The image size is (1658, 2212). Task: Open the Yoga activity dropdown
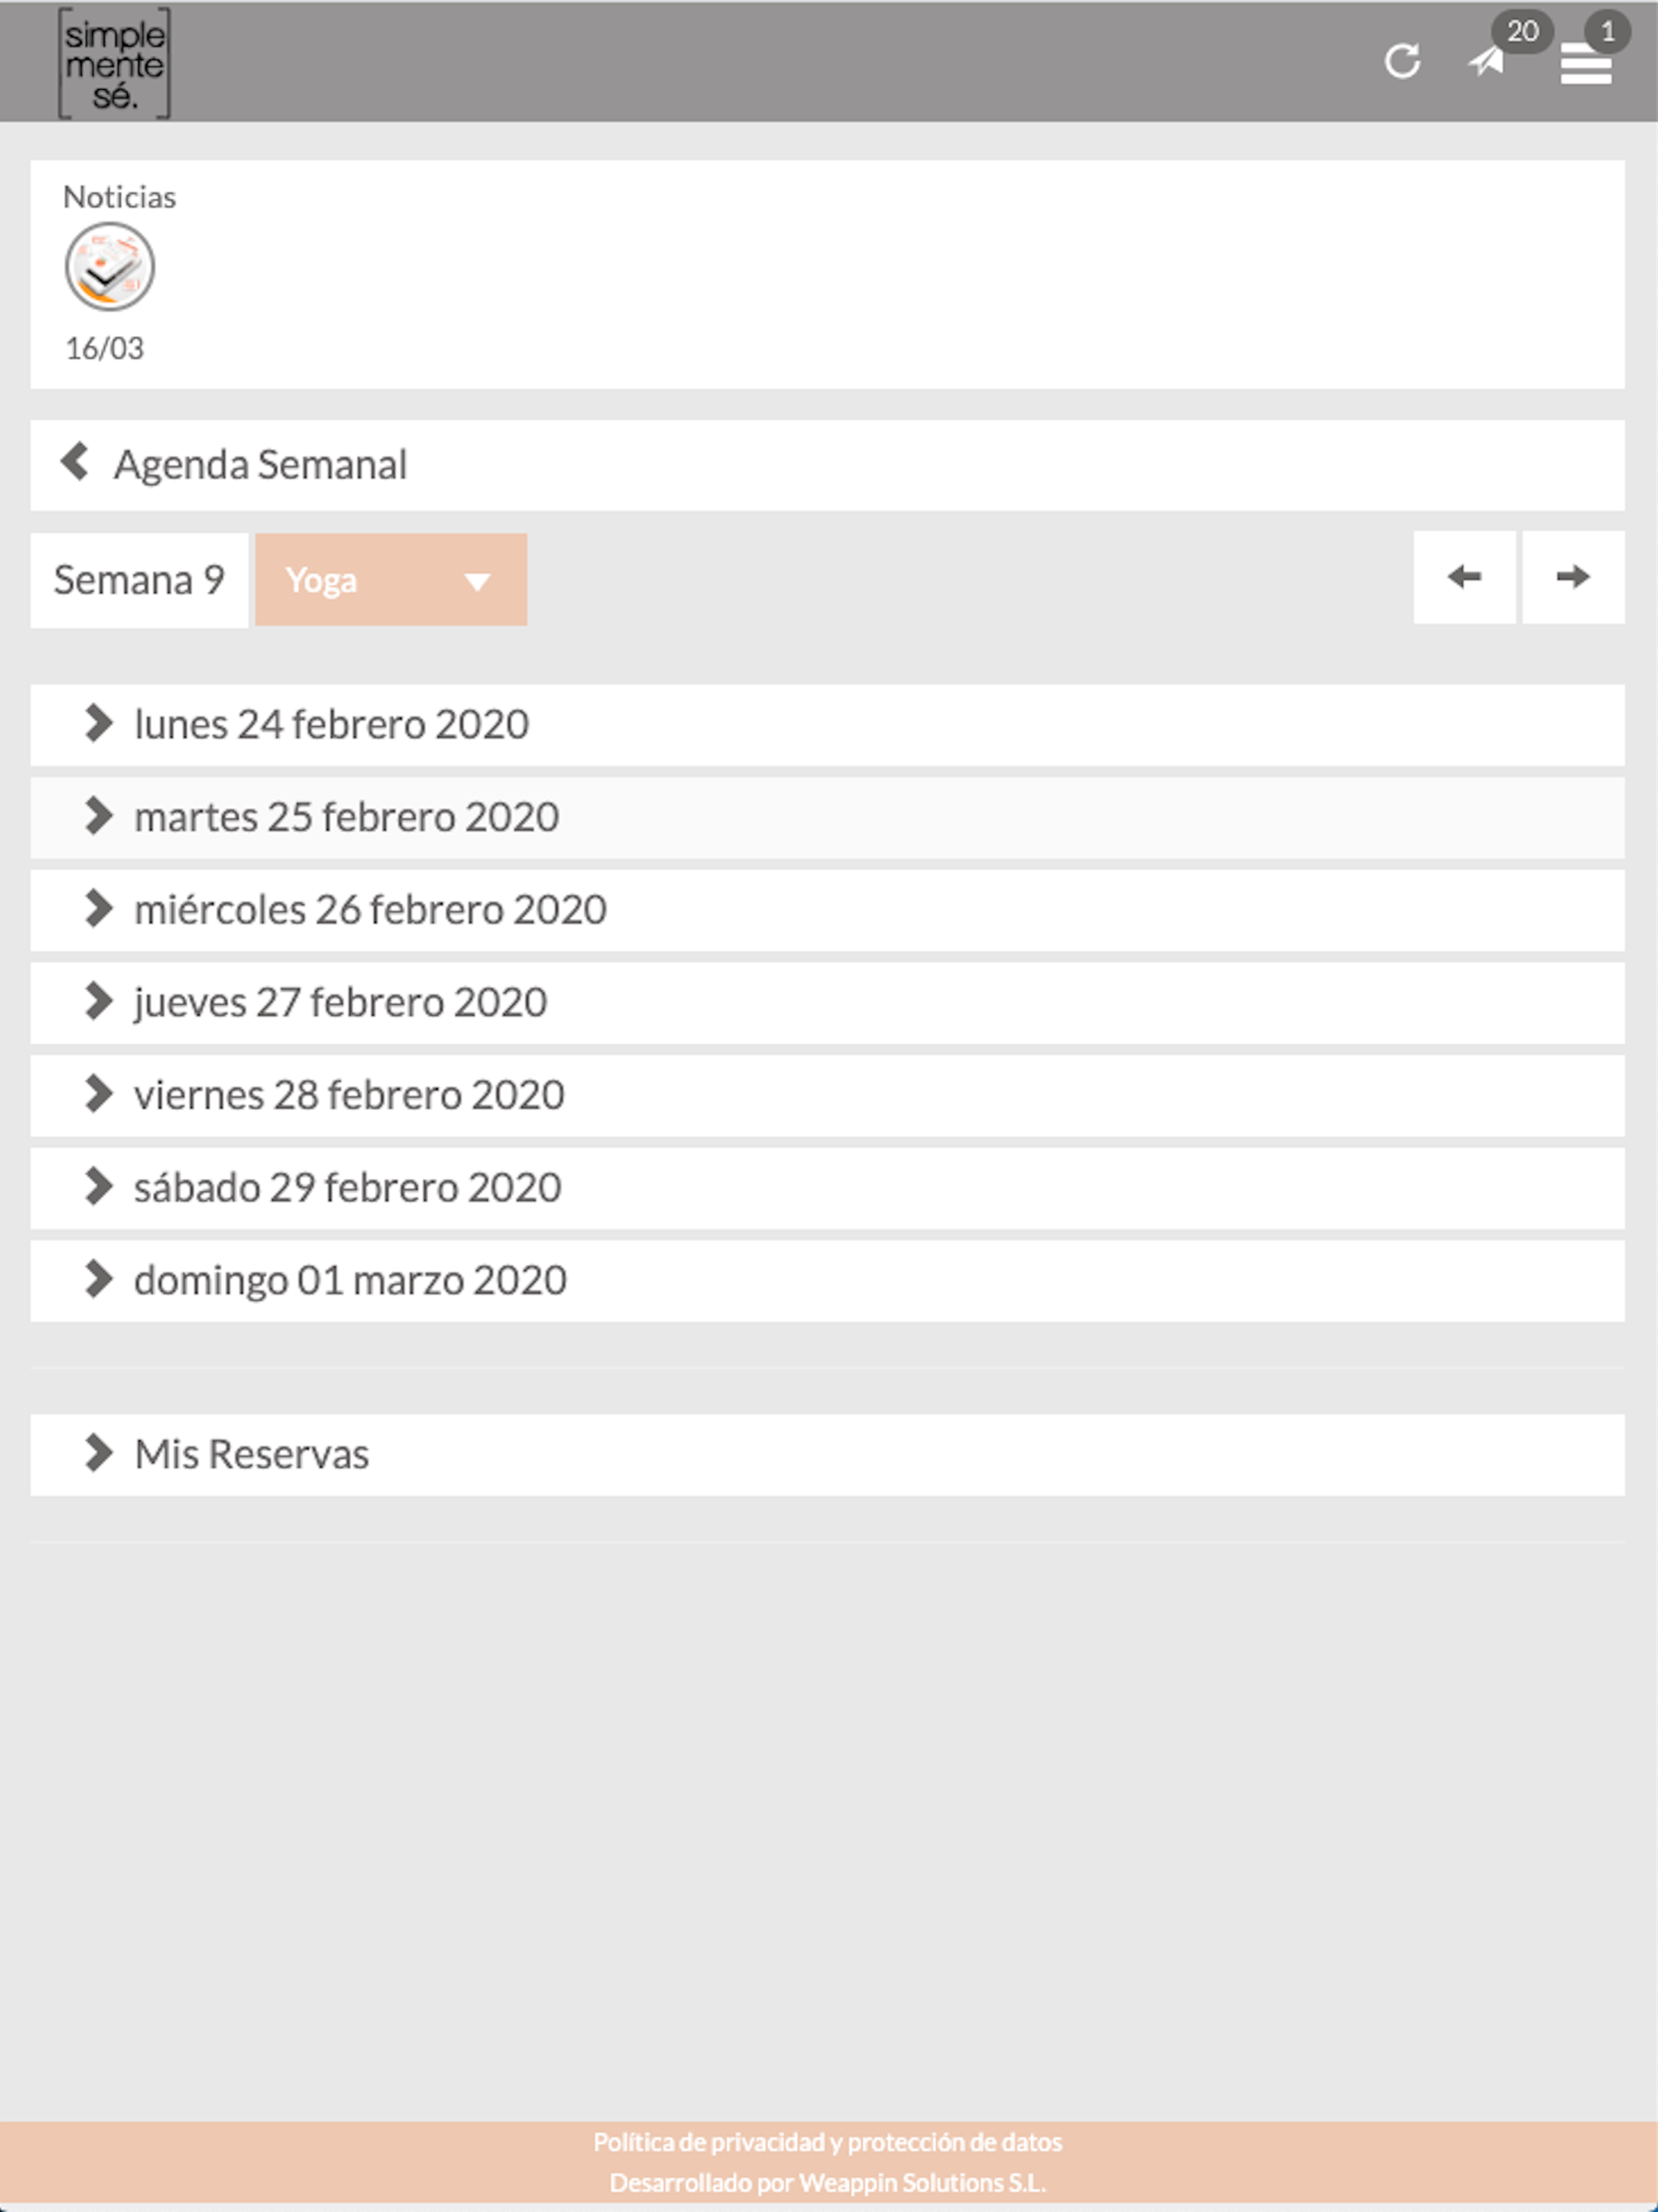pyautogui.click(x=390, y=580)
